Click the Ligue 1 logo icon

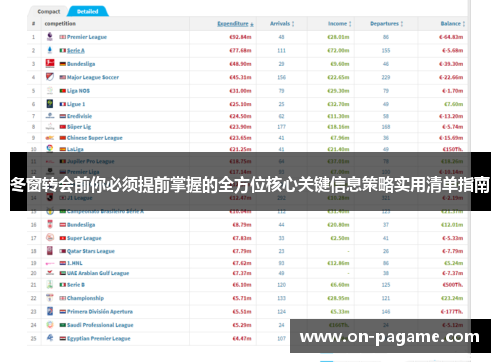pyautogui.click(x=50, y=104)
